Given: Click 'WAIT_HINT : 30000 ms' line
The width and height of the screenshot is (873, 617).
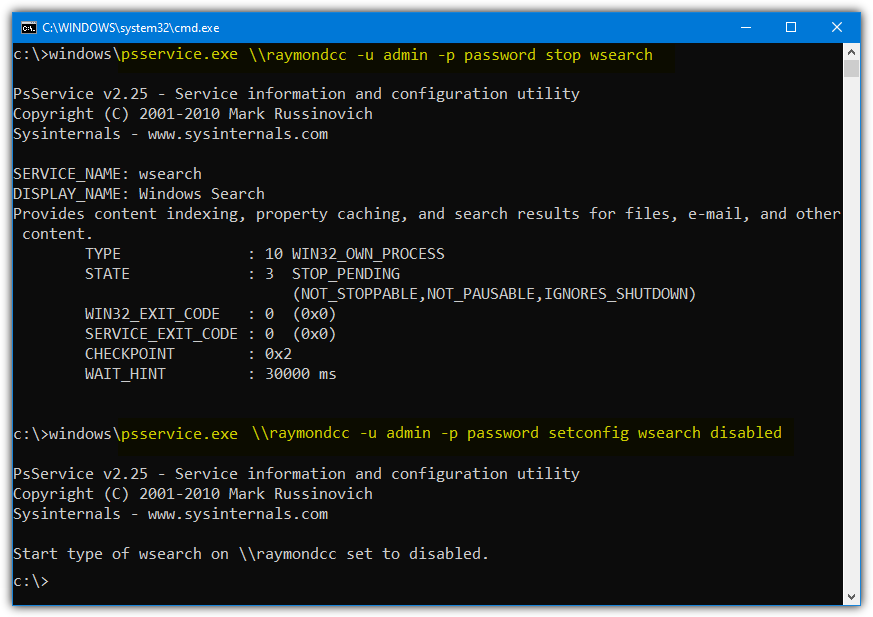Looking at the screenshot, I should pyautogui.click(x=210, y=374).
